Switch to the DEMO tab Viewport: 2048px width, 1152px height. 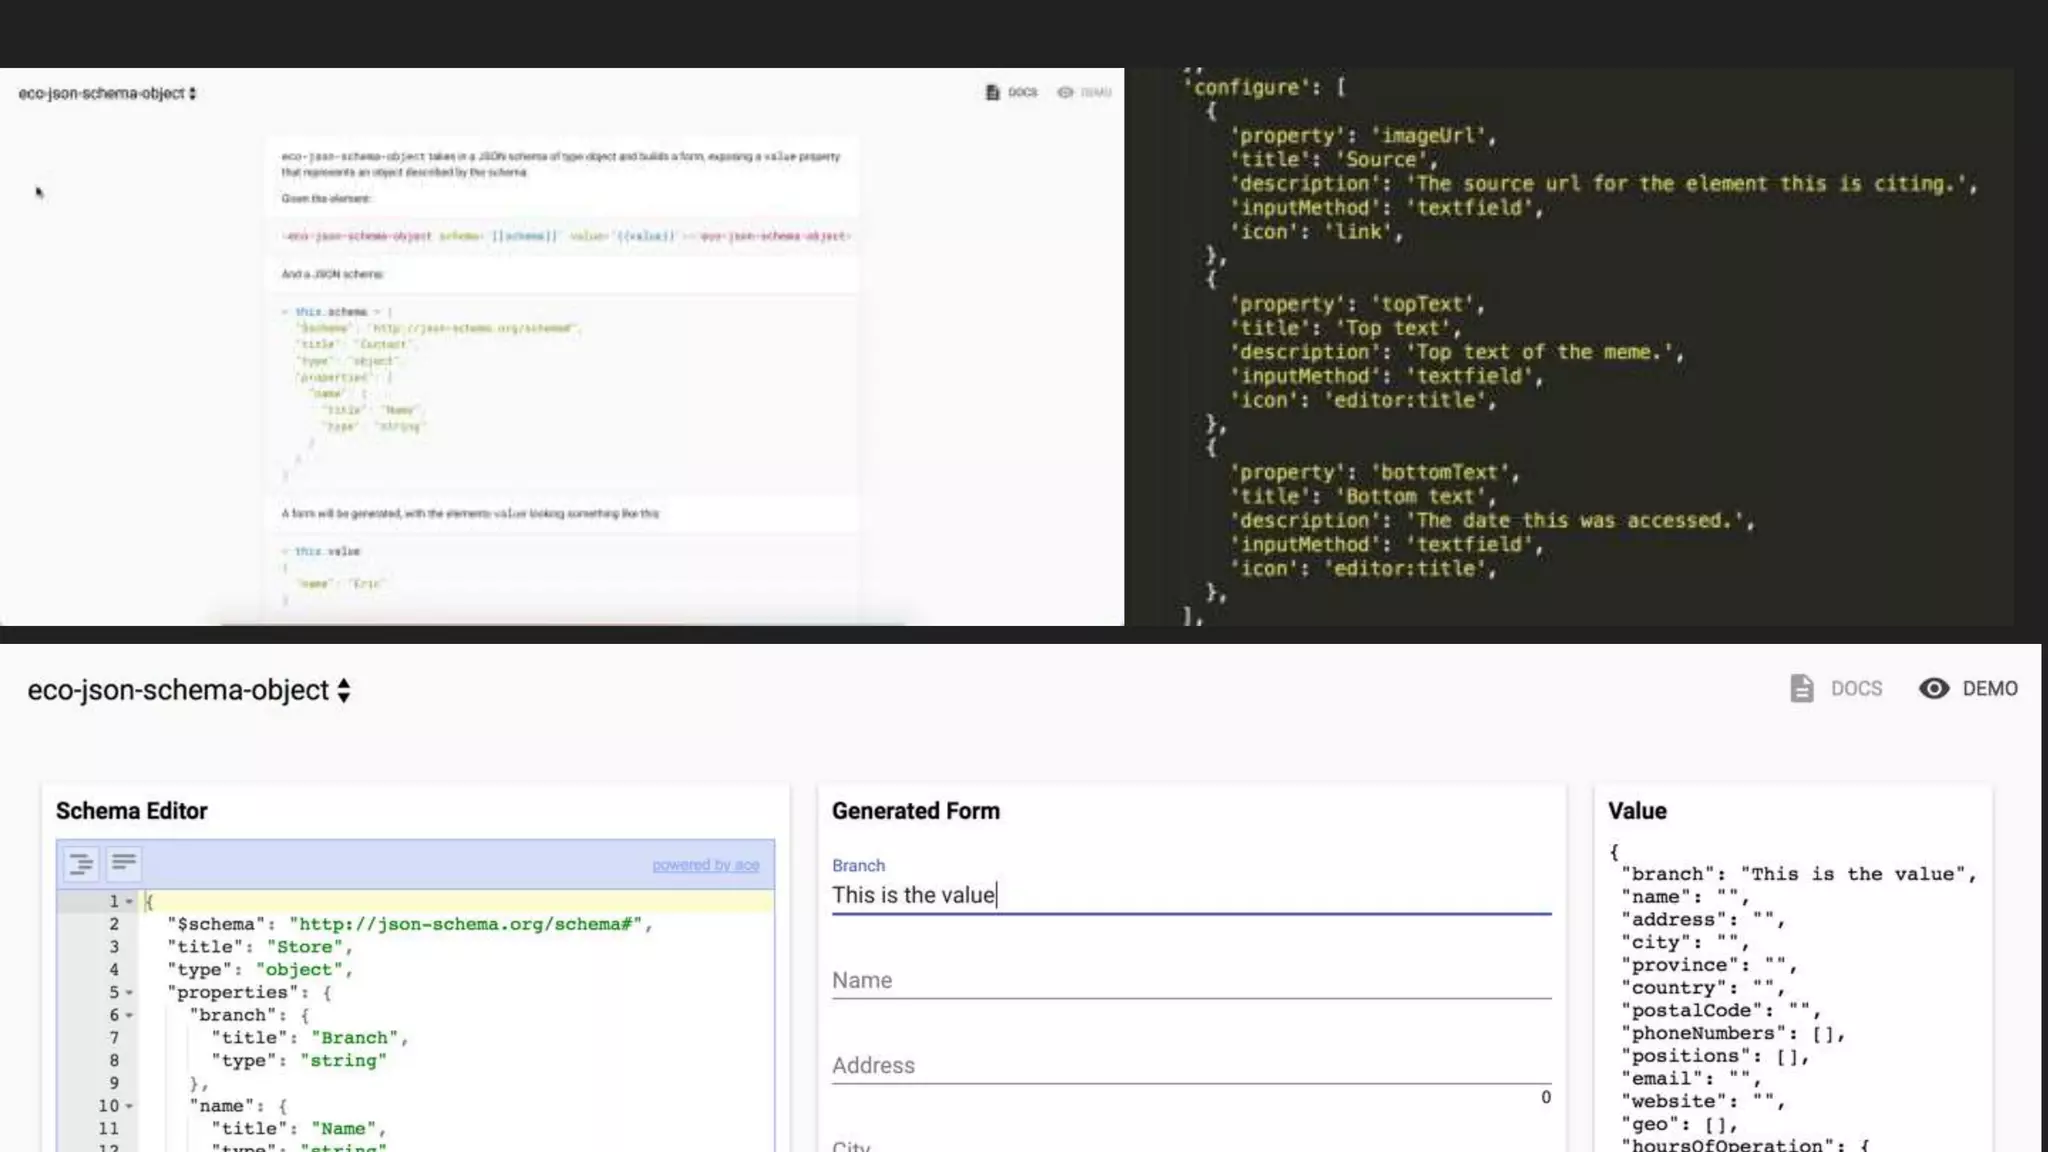point(1989,688)
